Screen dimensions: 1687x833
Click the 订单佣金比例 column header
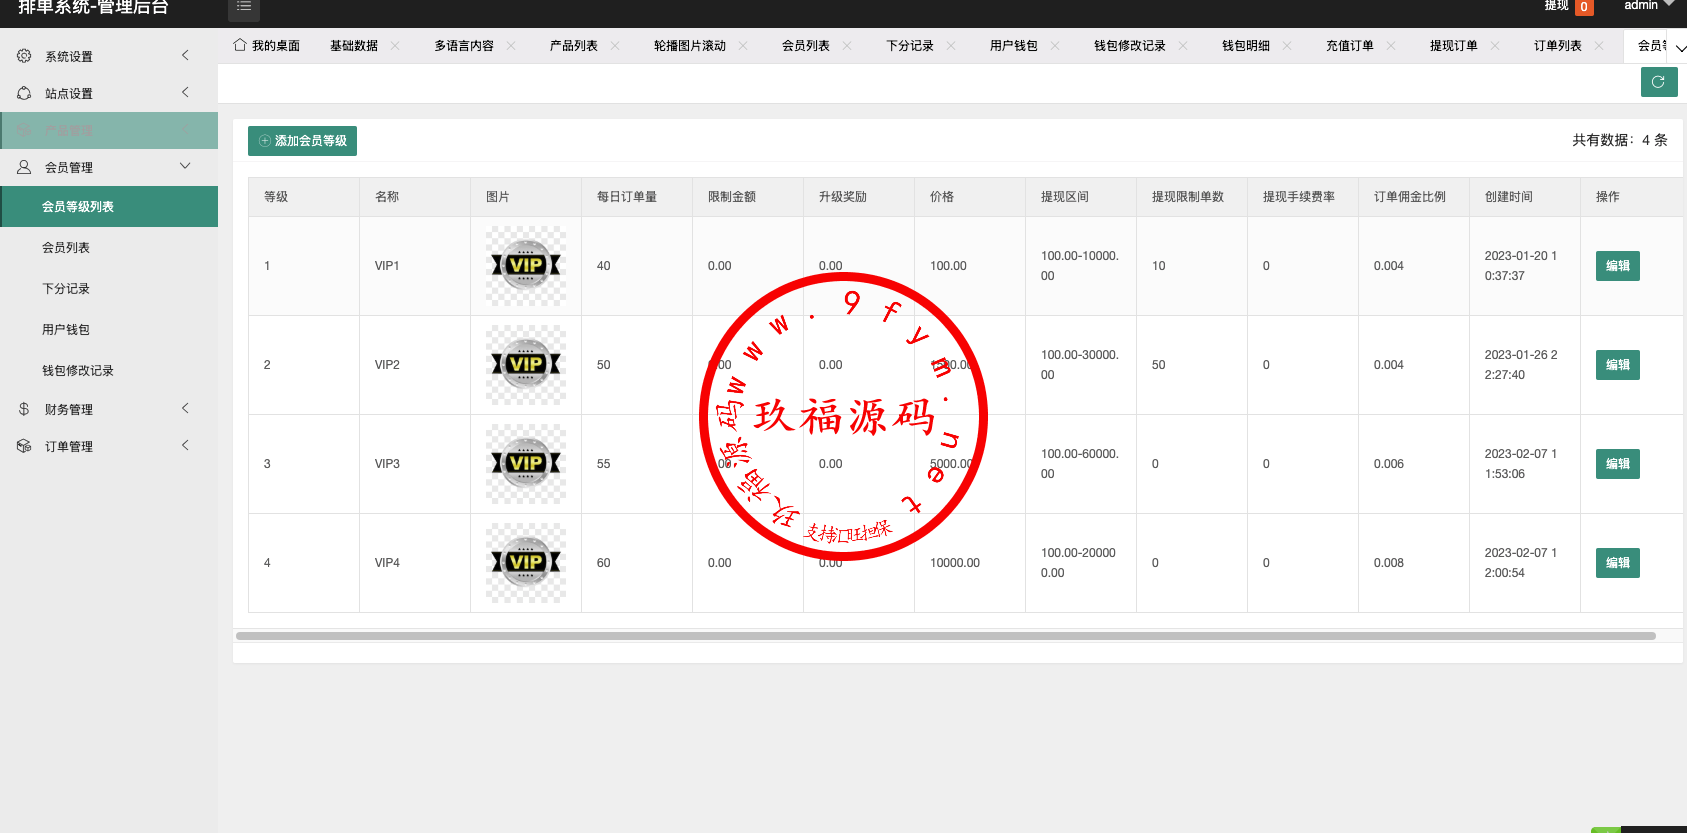[1414, 197]
